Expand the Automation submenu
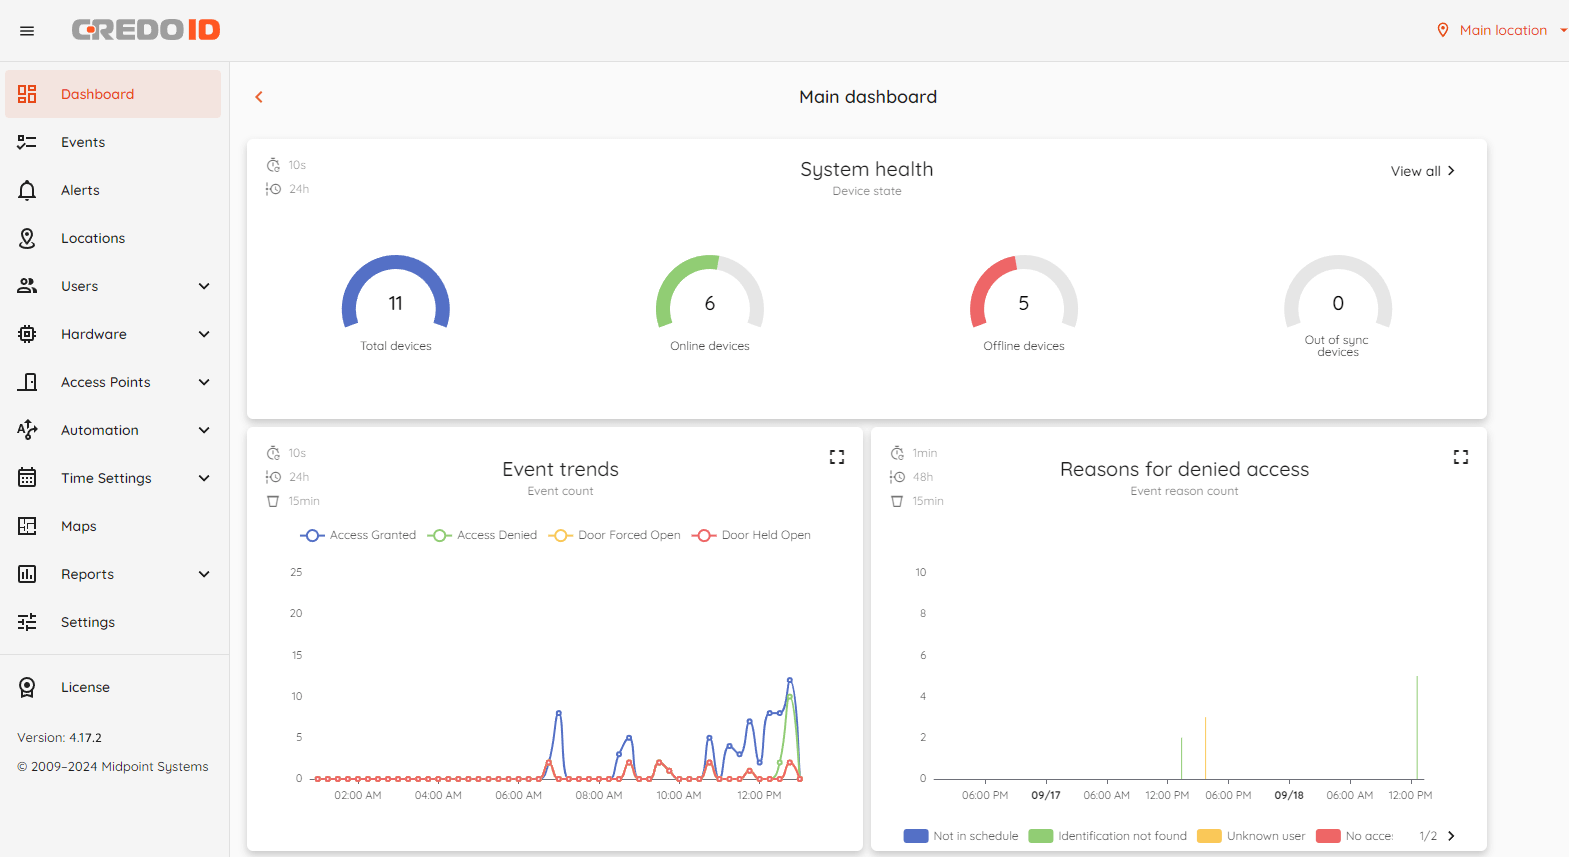The height and width of the screenshot is (857, 1569). (204, 430)
